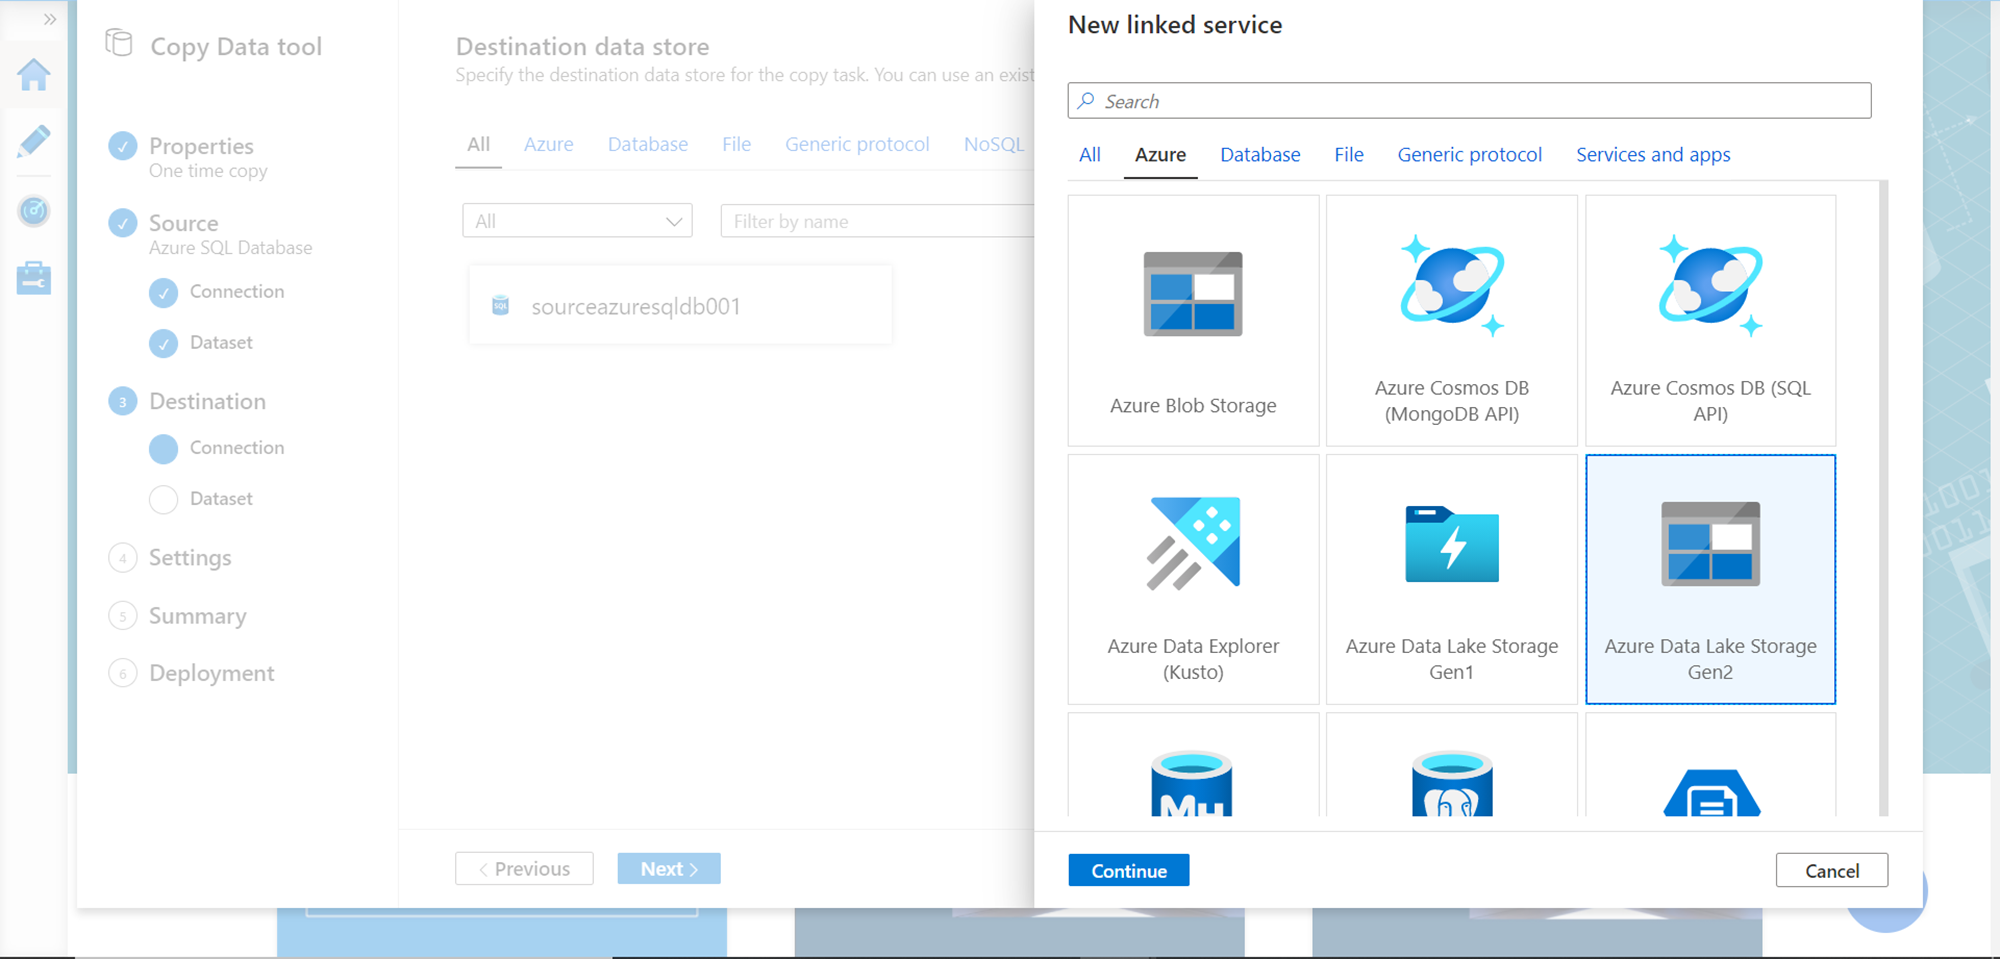Select Database tab in Destination data store

coord(648,144)
